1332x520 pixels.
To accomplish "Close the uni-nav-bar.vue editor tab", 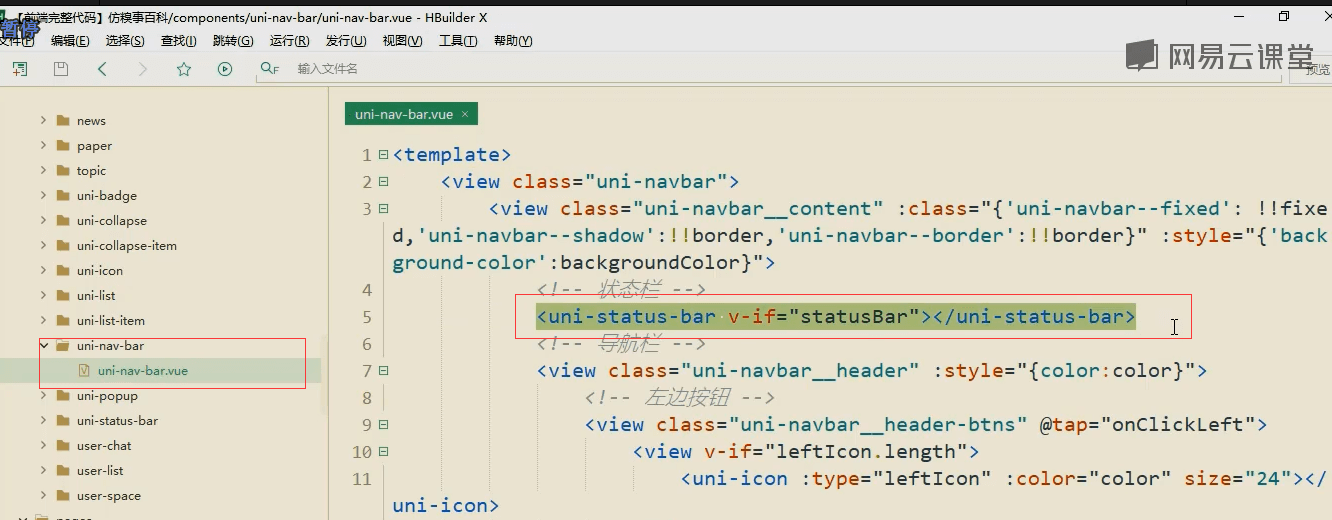I will pos(465,114).
